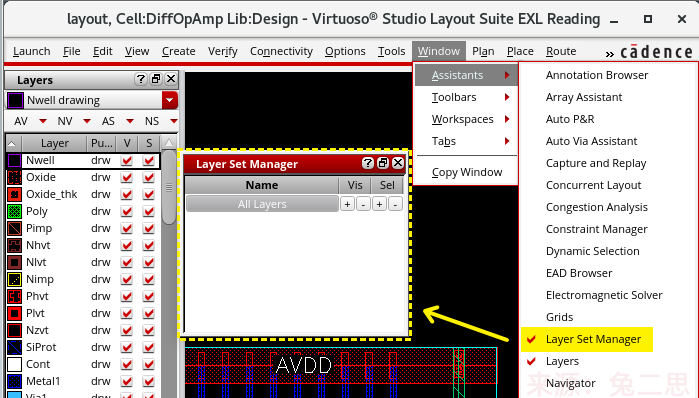
Task: Click the Oxide_thk layer pattern icon
Action: click(x=14, y=194)
